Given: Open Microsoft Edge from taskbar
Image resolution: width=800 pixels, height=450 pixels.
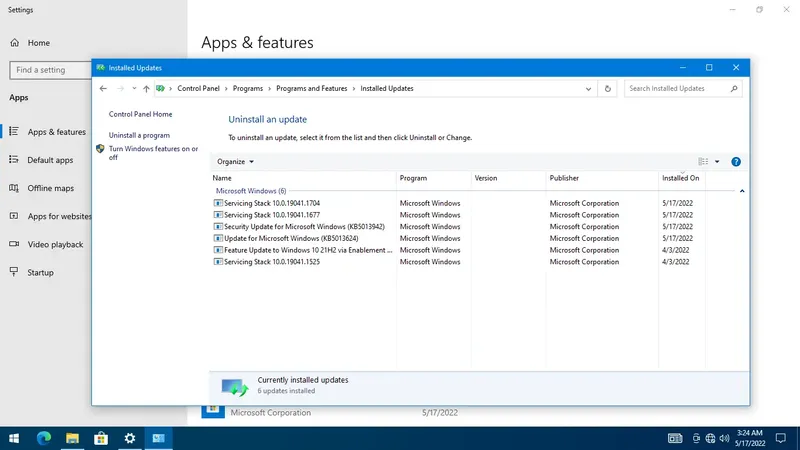Looking at the screenshot, I should [x=44, y=438].
